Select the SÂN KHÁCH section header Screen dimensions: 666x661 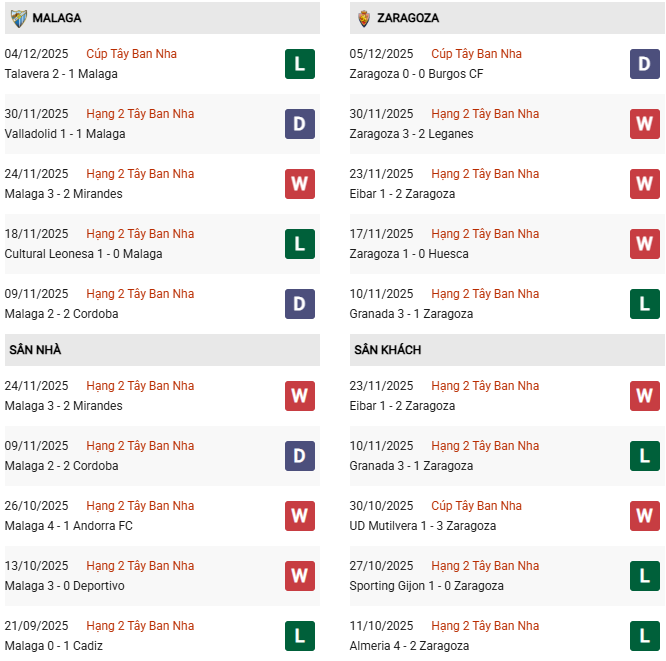point(387,350)
